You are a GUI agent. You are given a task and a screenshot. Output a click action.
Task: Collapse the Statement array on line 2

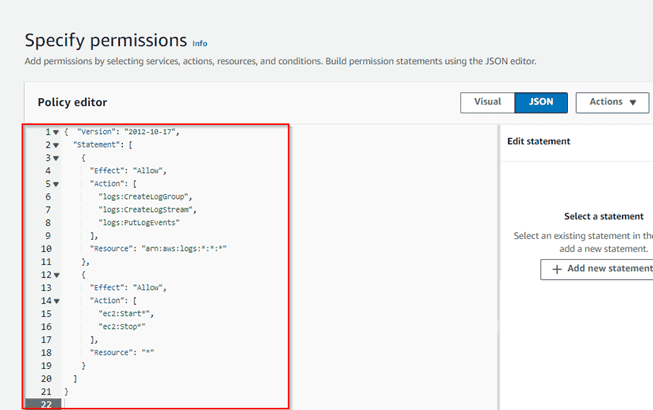point(55,145)
